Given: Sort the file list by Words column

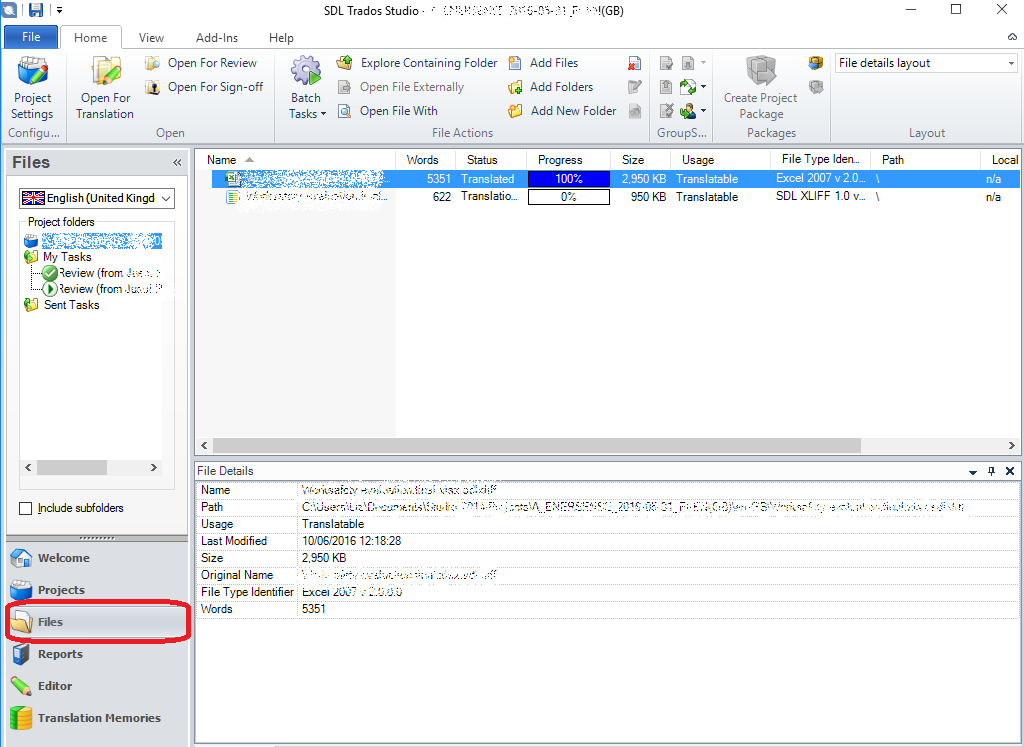Looking at the screenshot, I should [422, 160].
